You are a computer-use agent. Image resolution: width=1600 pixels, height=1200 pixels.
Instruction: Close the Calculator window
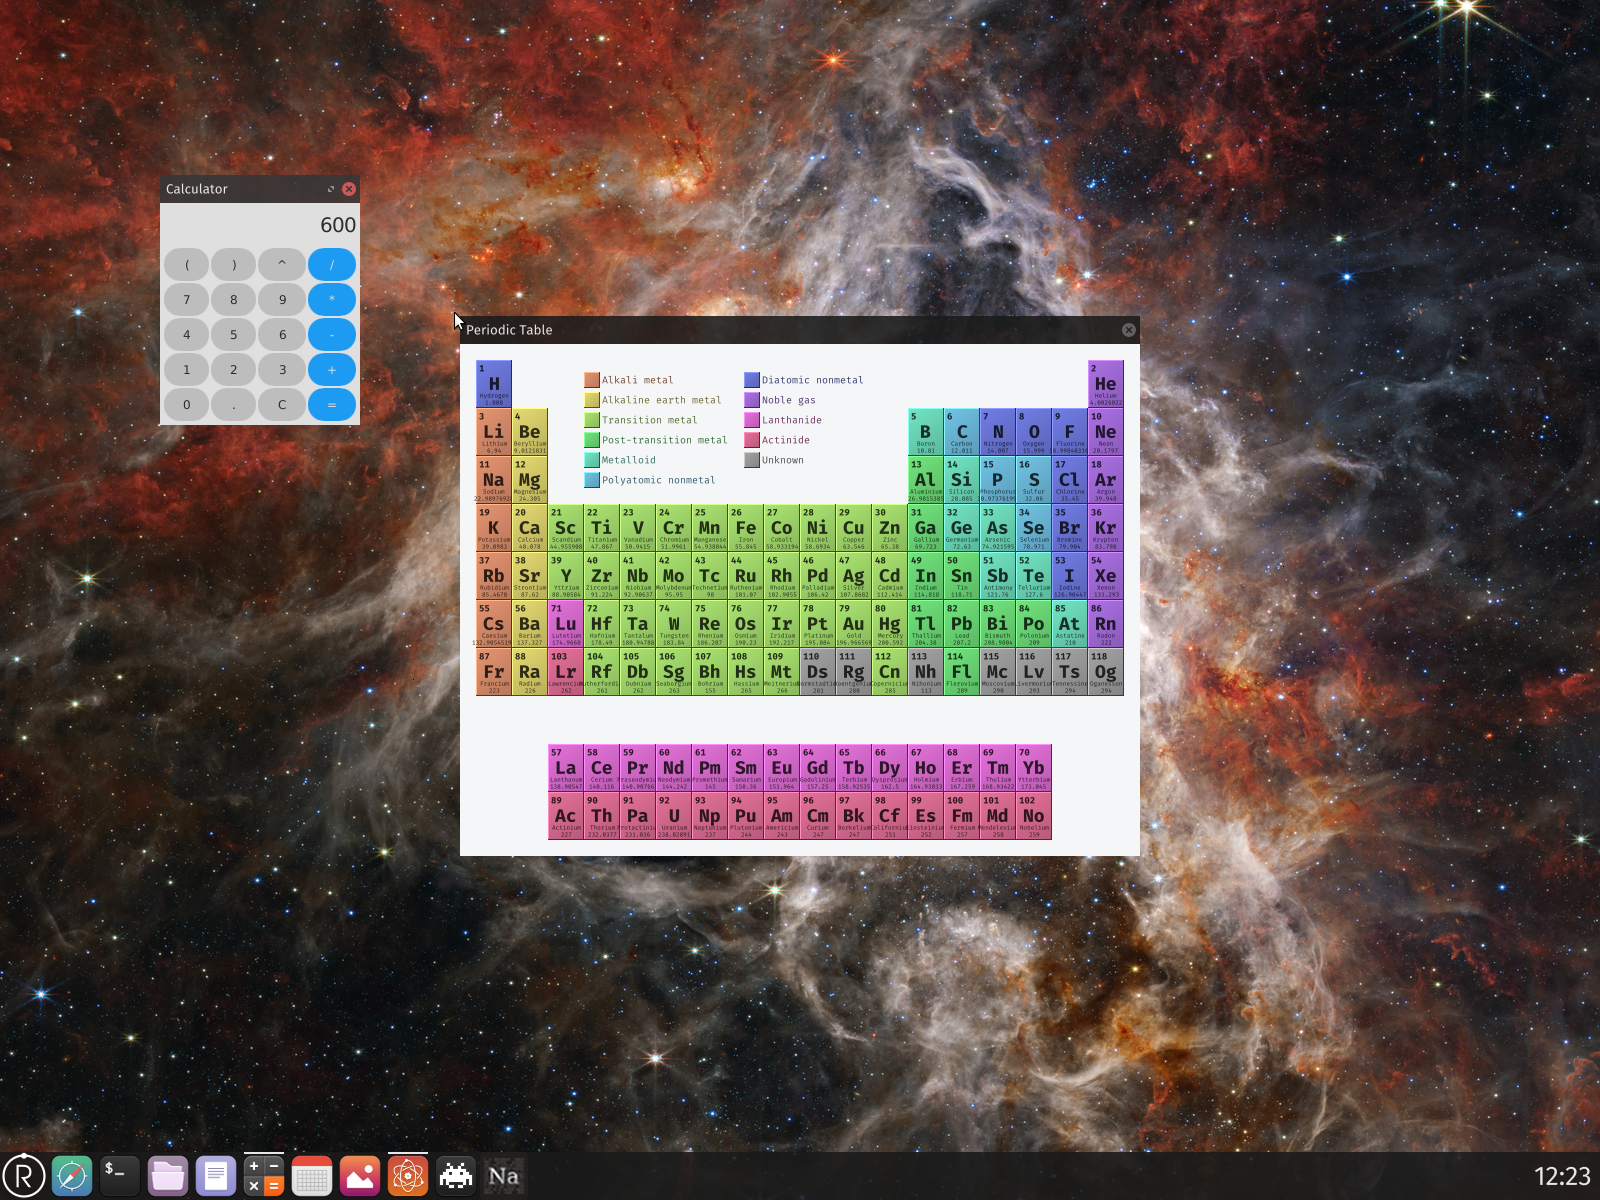[349, 189]
